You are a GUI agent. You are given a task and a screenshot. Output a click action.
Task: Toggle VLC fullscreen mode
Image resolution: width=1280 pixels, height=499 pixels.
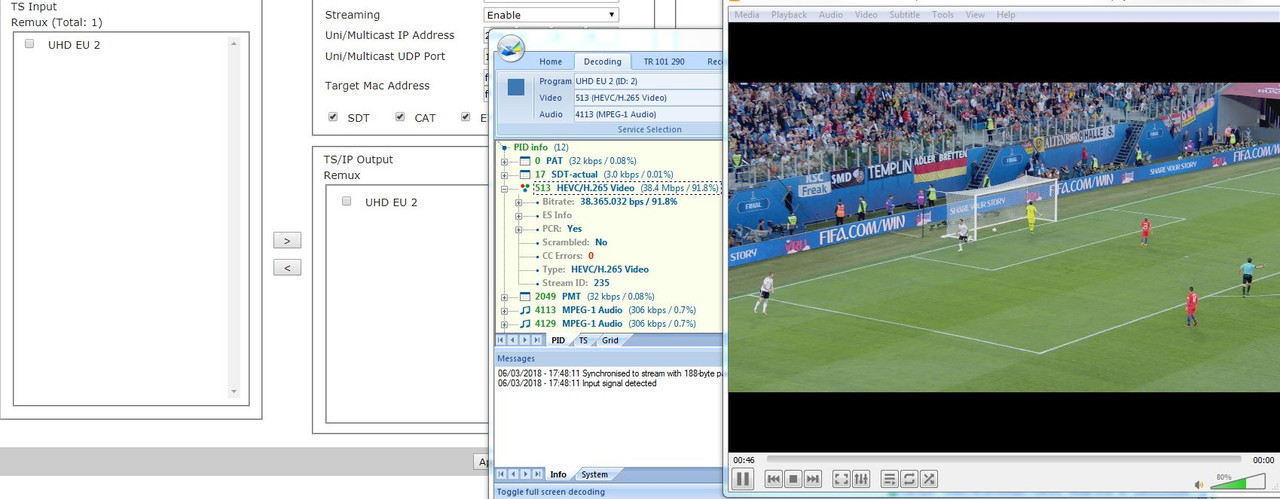842,479
